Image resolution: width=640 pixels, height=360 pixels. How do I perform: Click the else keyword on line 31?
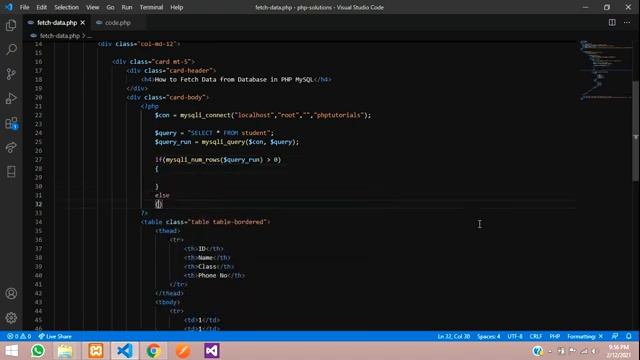pyautogui.click(x=162, y=195)
